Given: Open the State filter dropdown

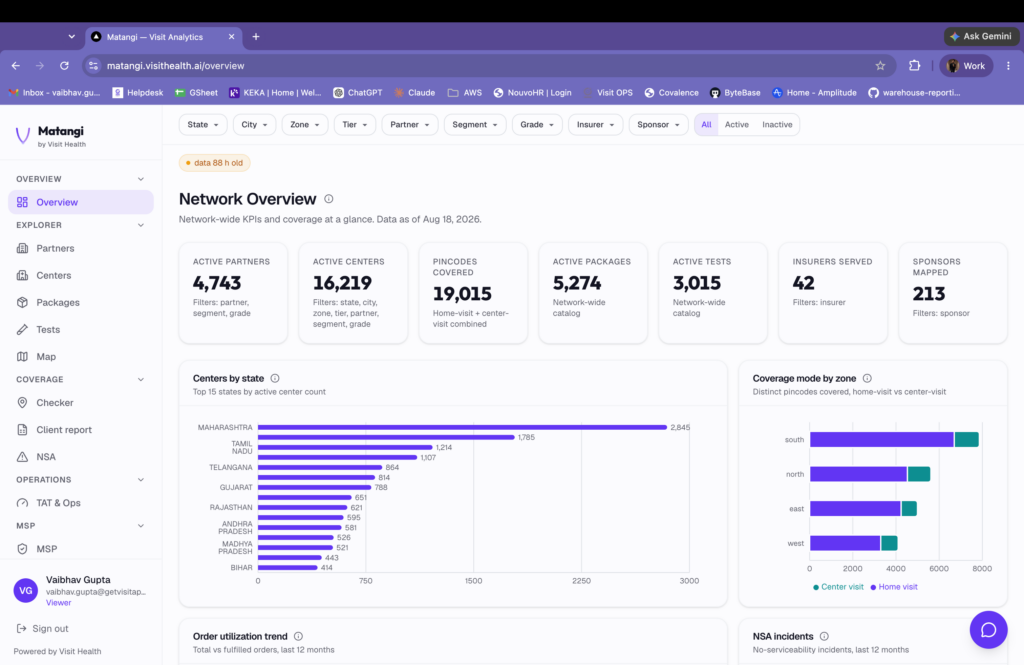Looking at the screenshot, I should pyautogui.click(x=203, y=124).
